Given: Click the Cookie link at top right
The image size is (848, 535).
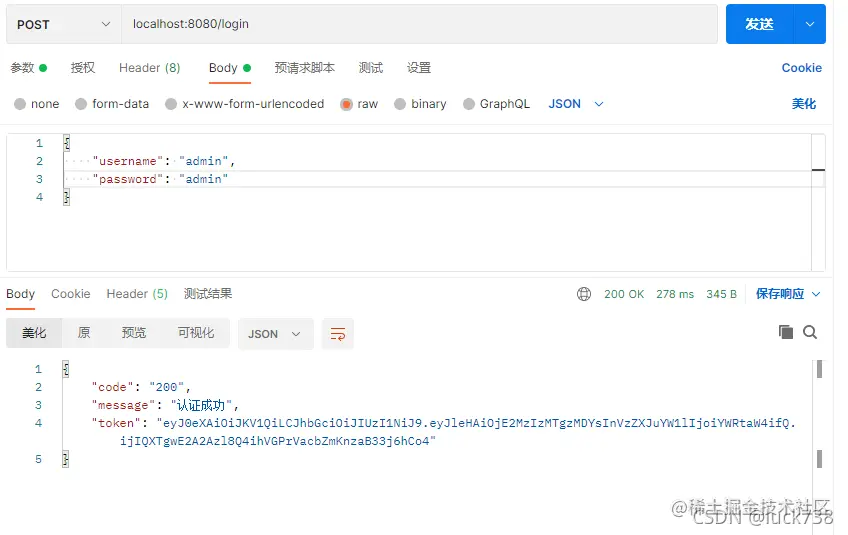Looking at the screenshot, I should (x=801, y=68).
